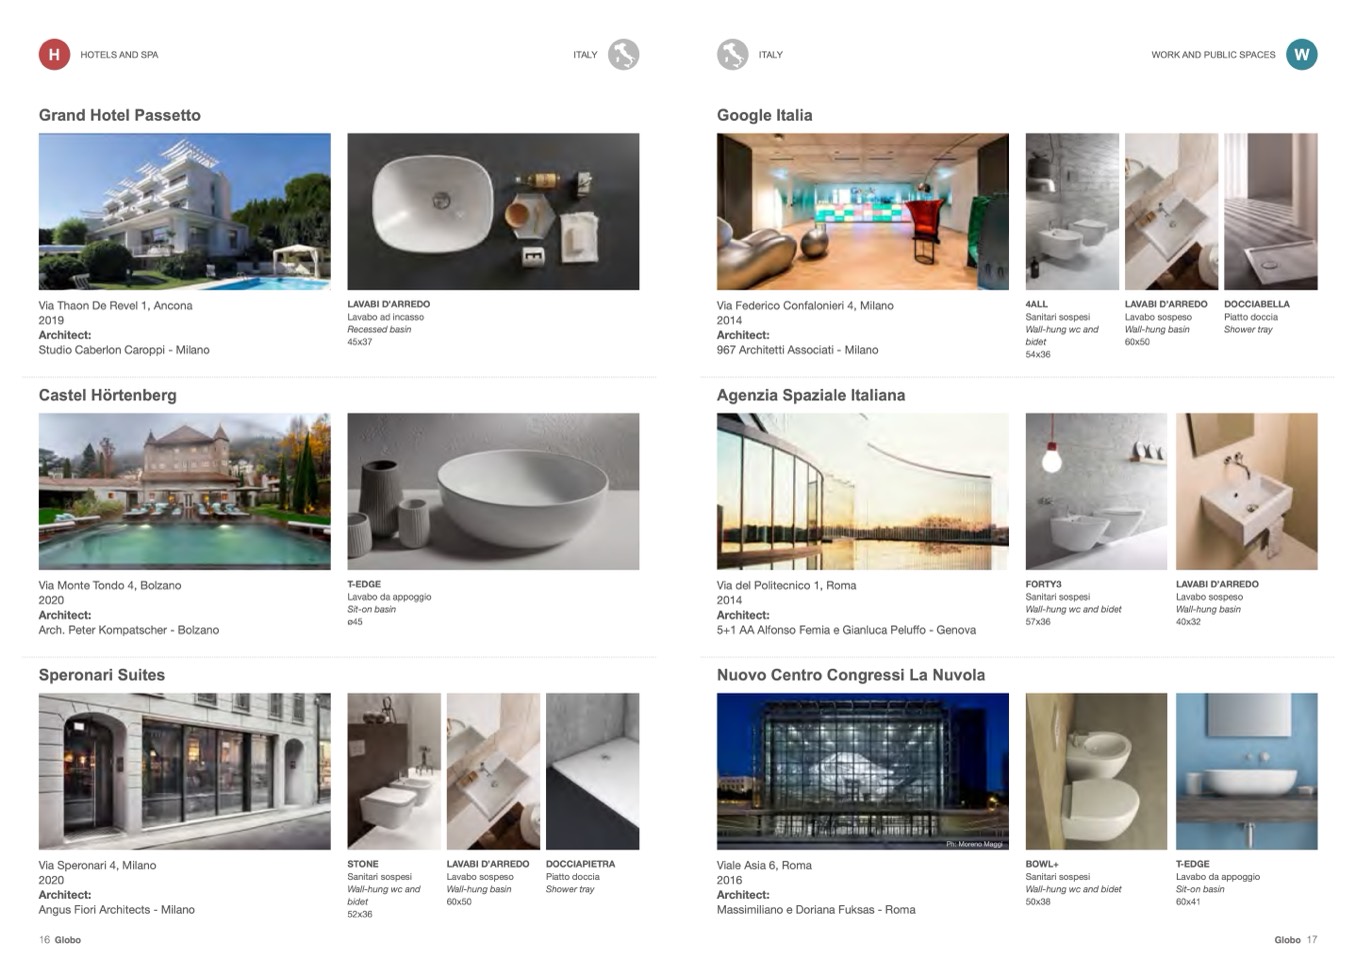Click the teal W Work and Public Spaces icon
The width and height of the screenshot is (1356, 959).
[1301, 54]
